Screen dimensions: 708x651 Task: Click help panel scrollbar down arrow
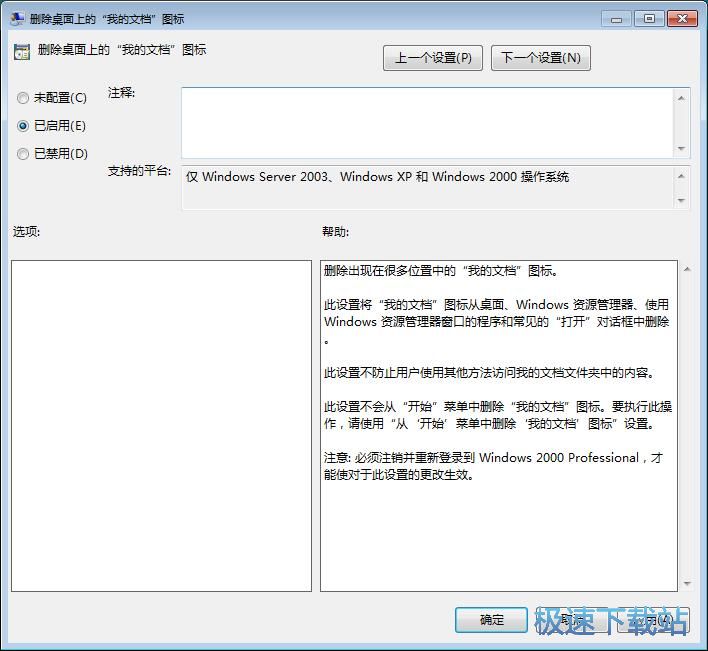coord(687,584)
